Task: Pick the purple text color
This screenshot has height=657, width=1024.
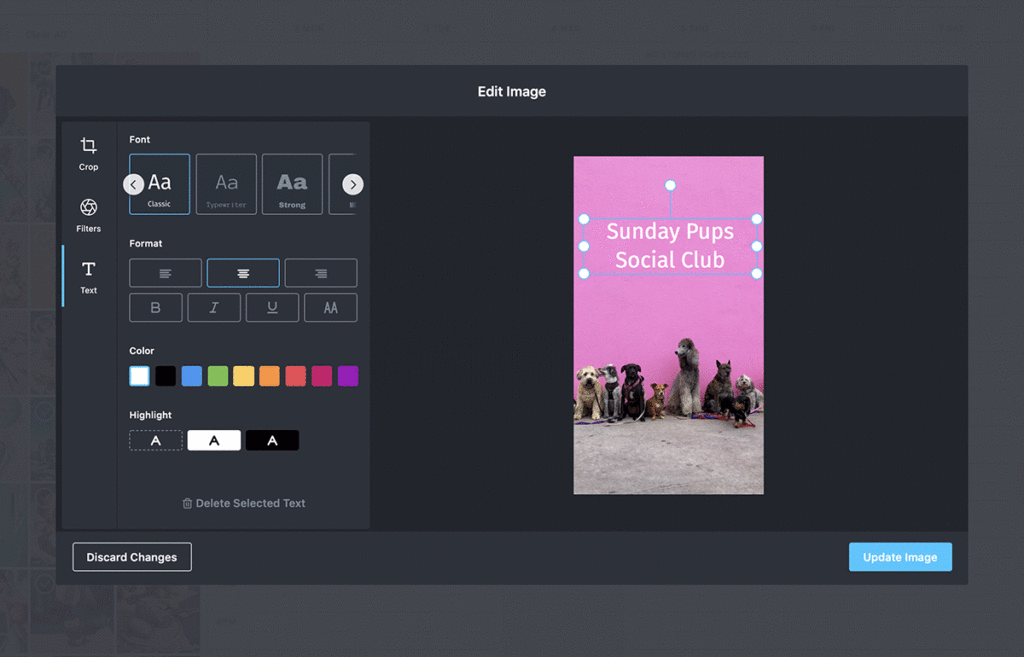Action: coord(347,376)
